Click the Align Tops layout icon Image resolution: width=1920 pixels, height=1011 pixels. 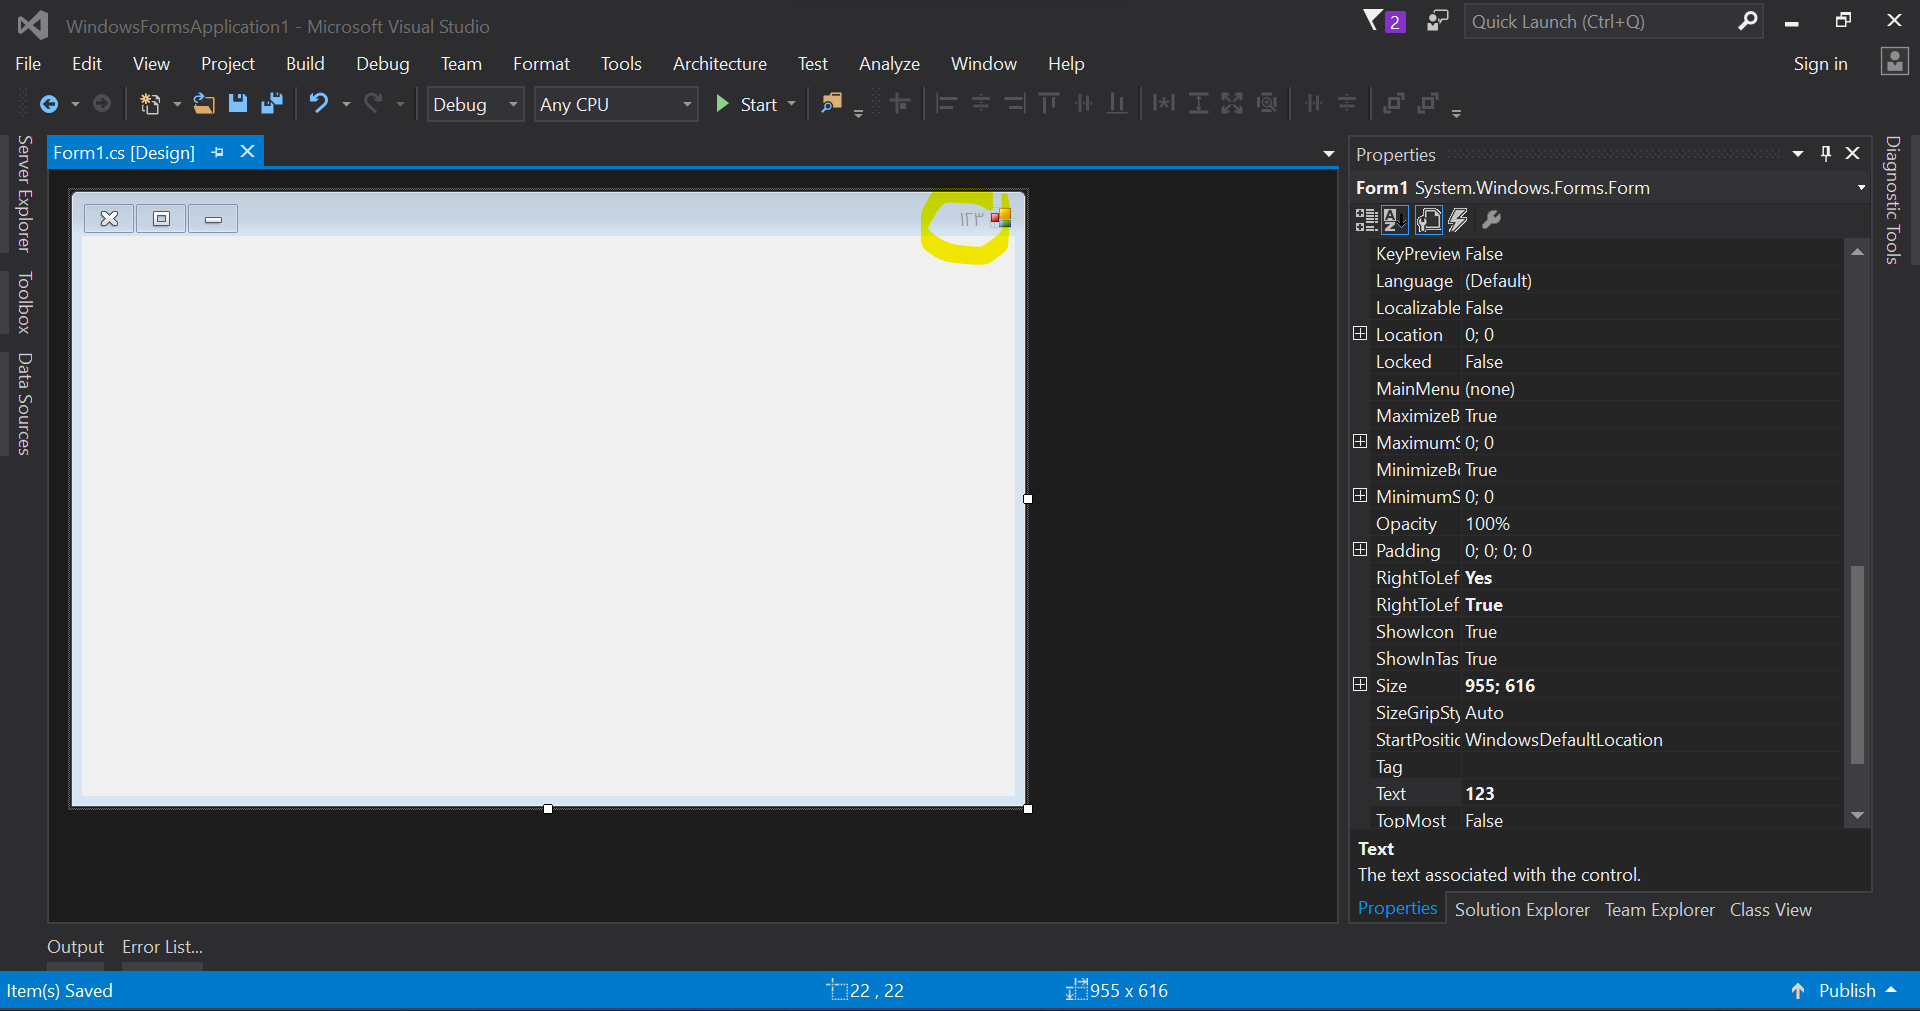[x=1049, y=103]
